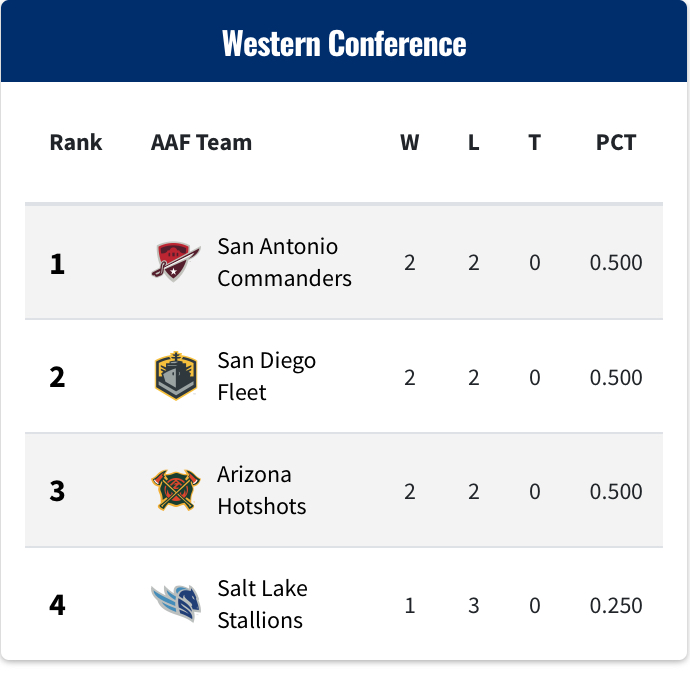Sort by the T column header
This screenshot has width=690, height=674.
pos(535,143)
